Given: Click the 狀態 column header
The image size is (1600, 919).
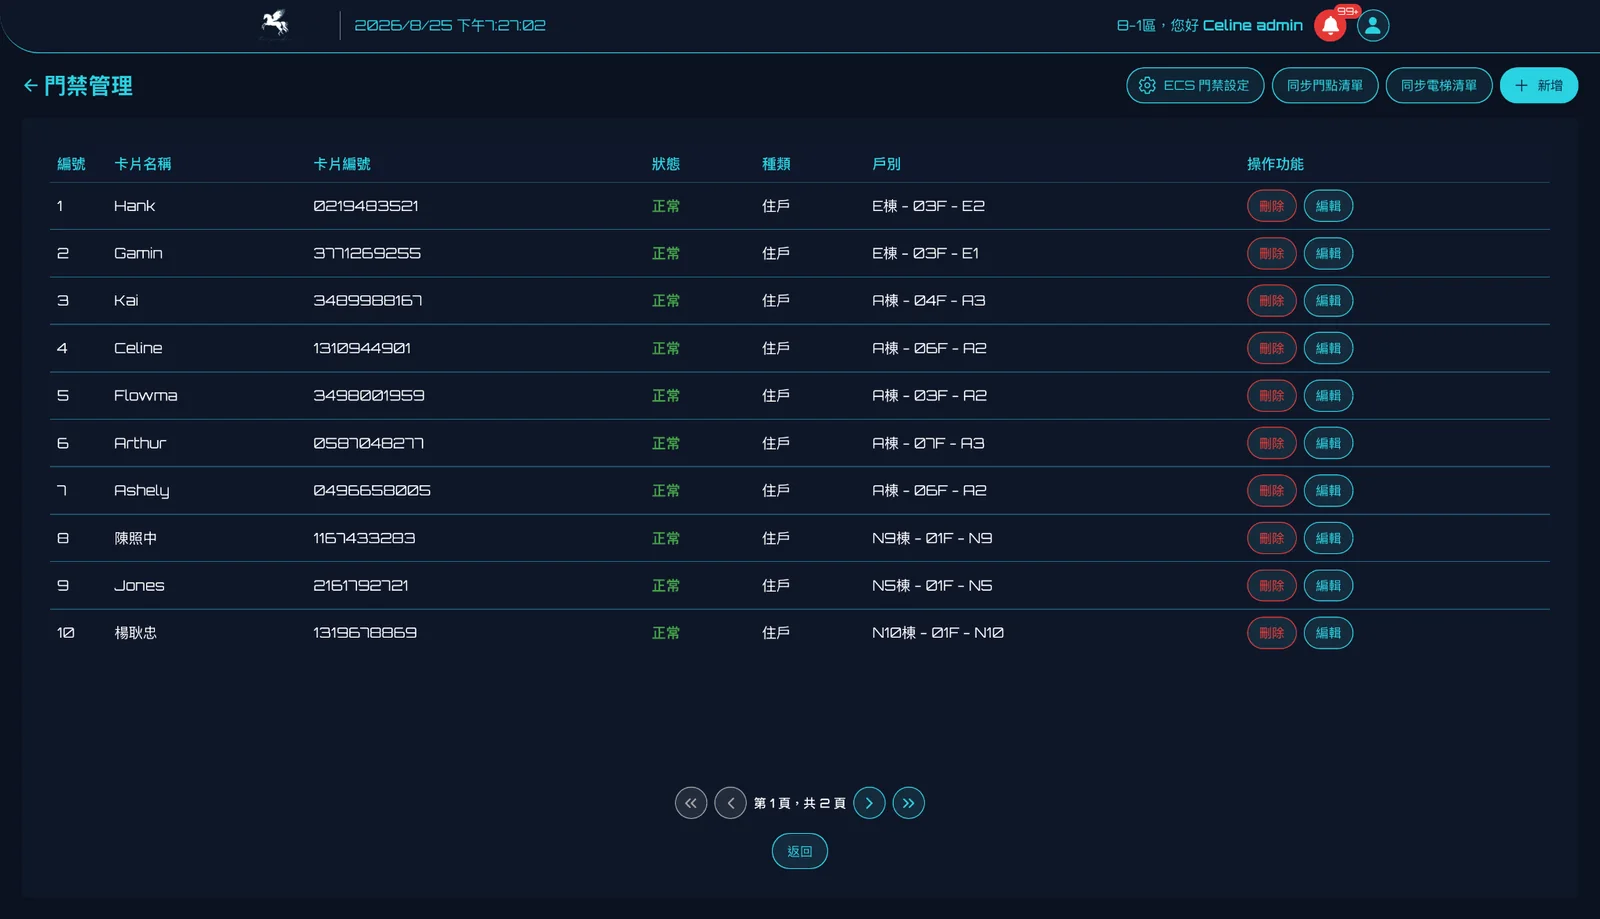Looking at the screenshot, I should [666, 164].
